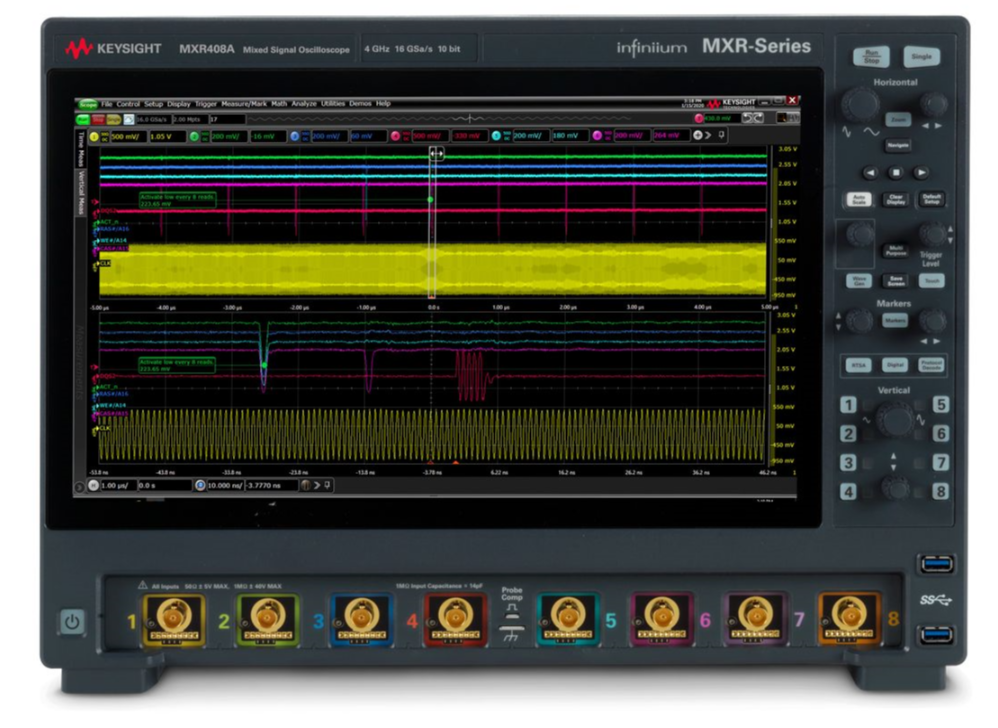Edit horizontal position field 0.0 s

point(164,486)
